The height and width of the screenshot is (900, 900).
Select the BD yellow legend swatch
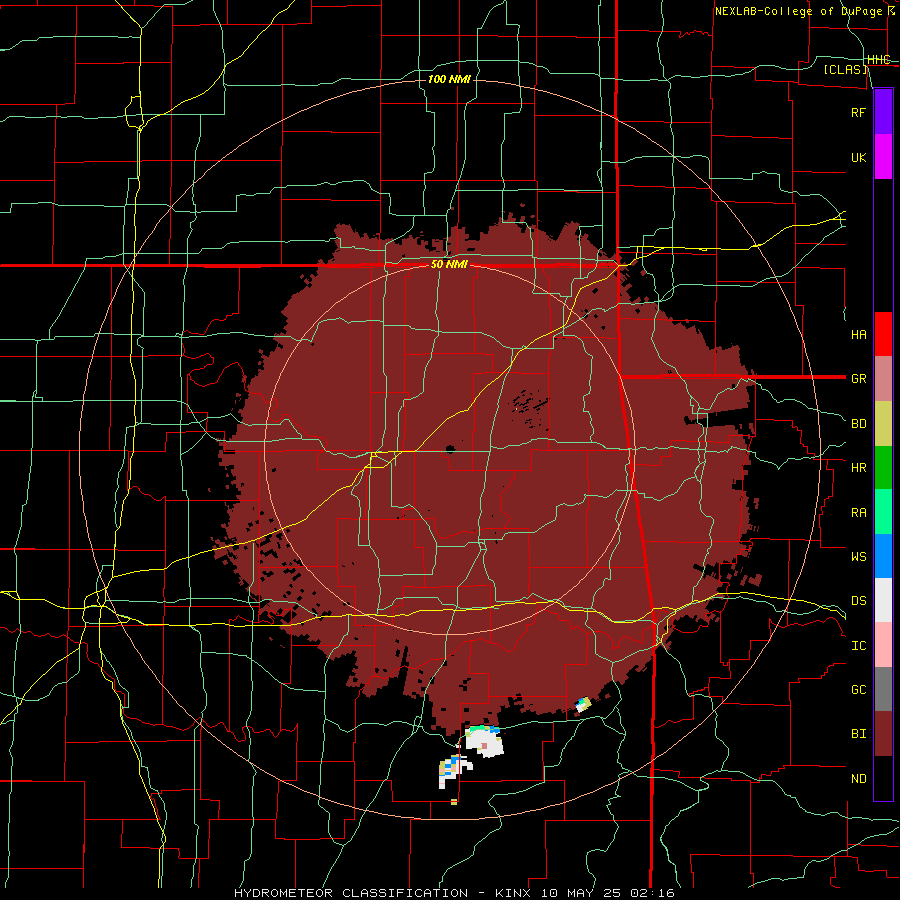tap(883, 424)
